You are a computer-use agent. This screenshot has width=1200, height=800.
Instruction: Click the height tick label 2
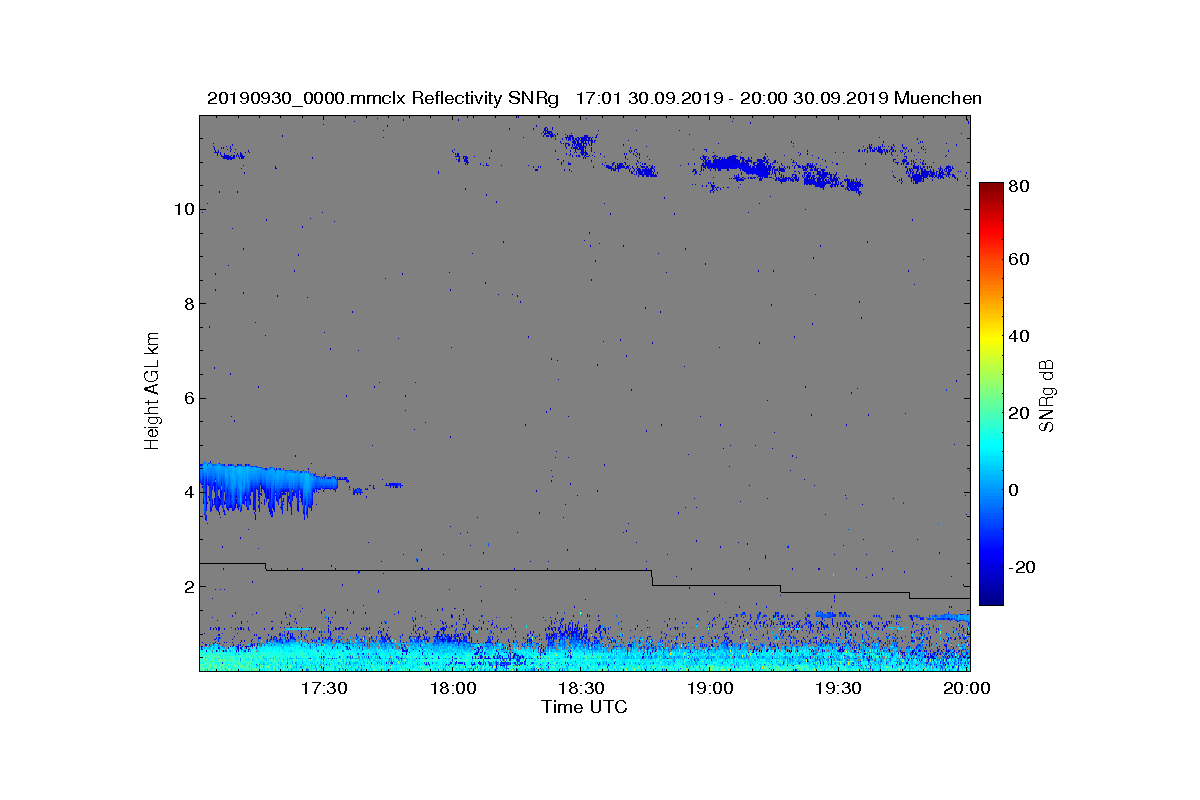[188, 587]
